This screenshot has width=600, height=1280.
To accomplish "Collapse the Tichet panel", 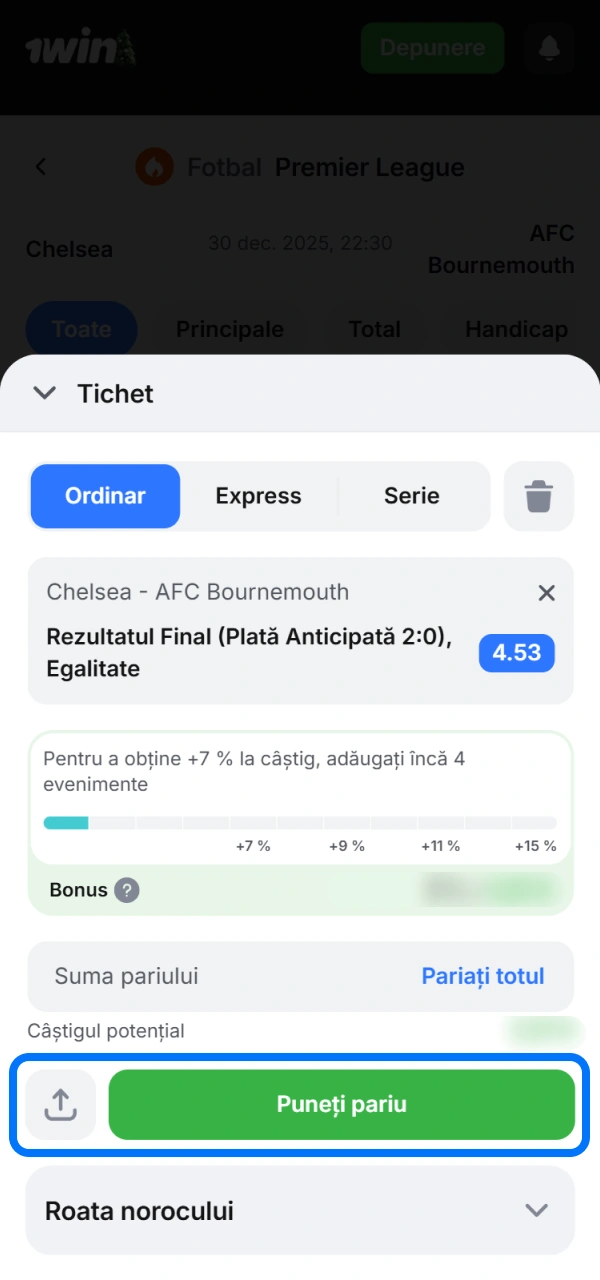I will tap(44, 393).
